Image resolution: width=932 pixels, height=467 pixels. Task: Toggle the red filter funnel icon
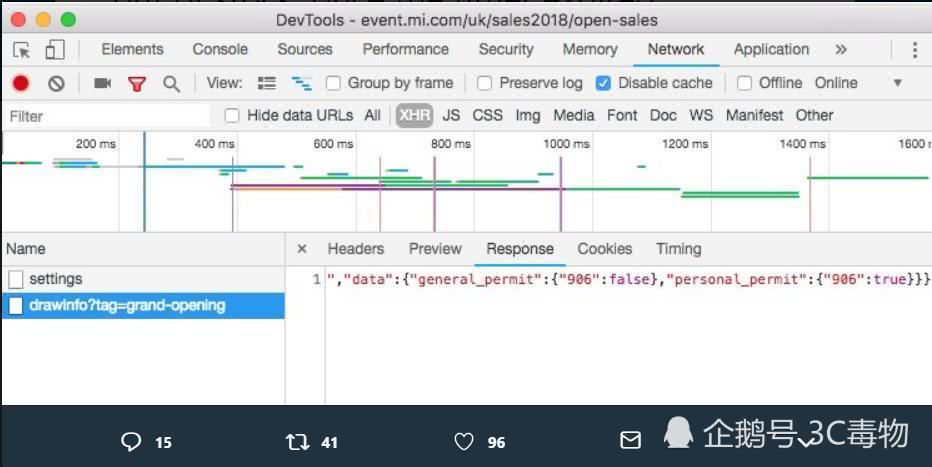click(x=137, y=84)
